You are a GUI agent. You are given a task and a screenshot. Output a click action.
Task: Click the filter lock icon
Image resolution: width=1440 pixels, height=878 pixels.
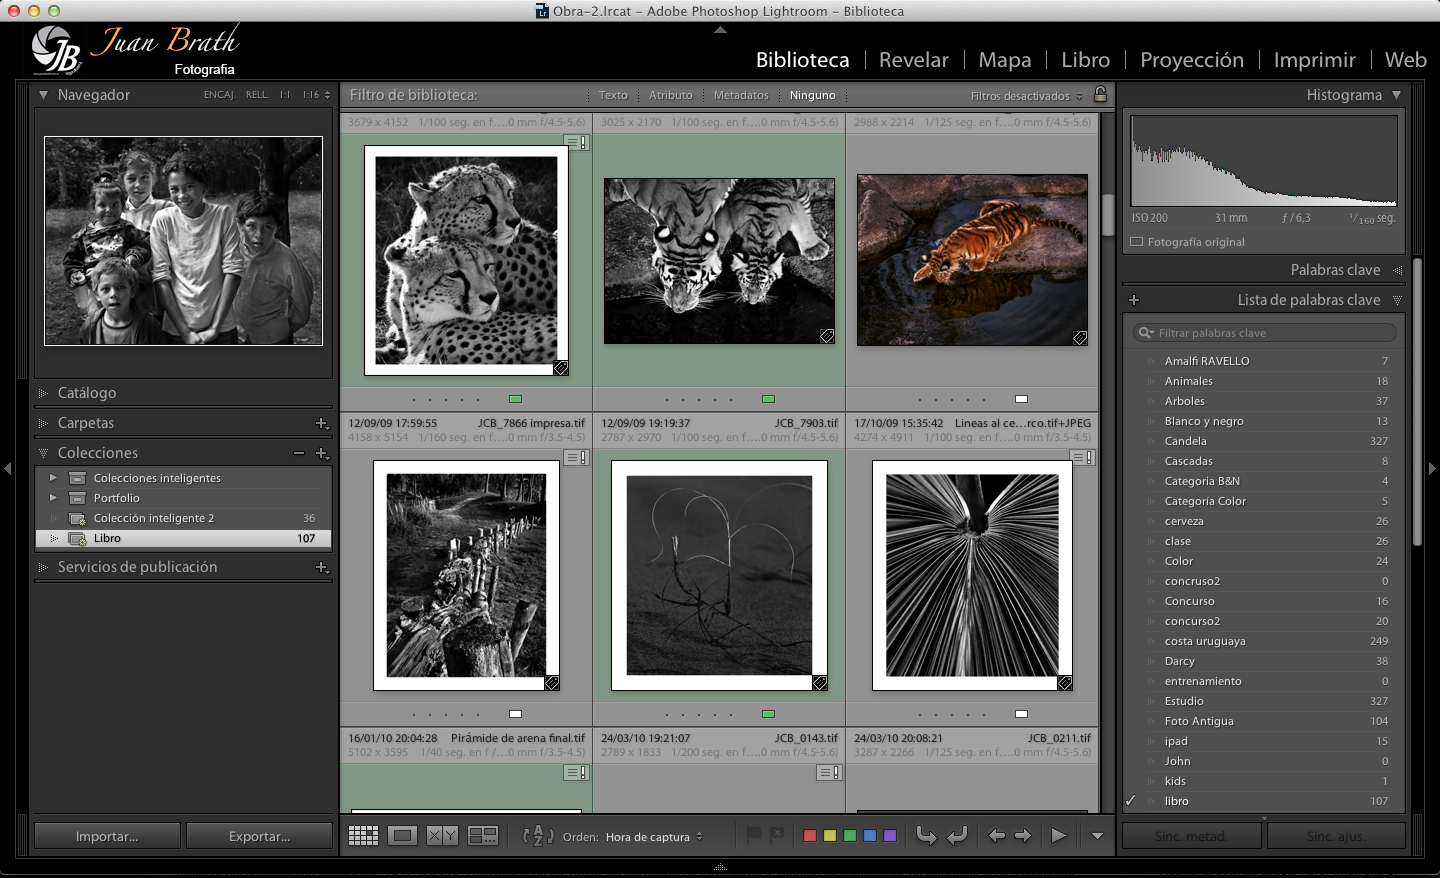pos(1100,94)
